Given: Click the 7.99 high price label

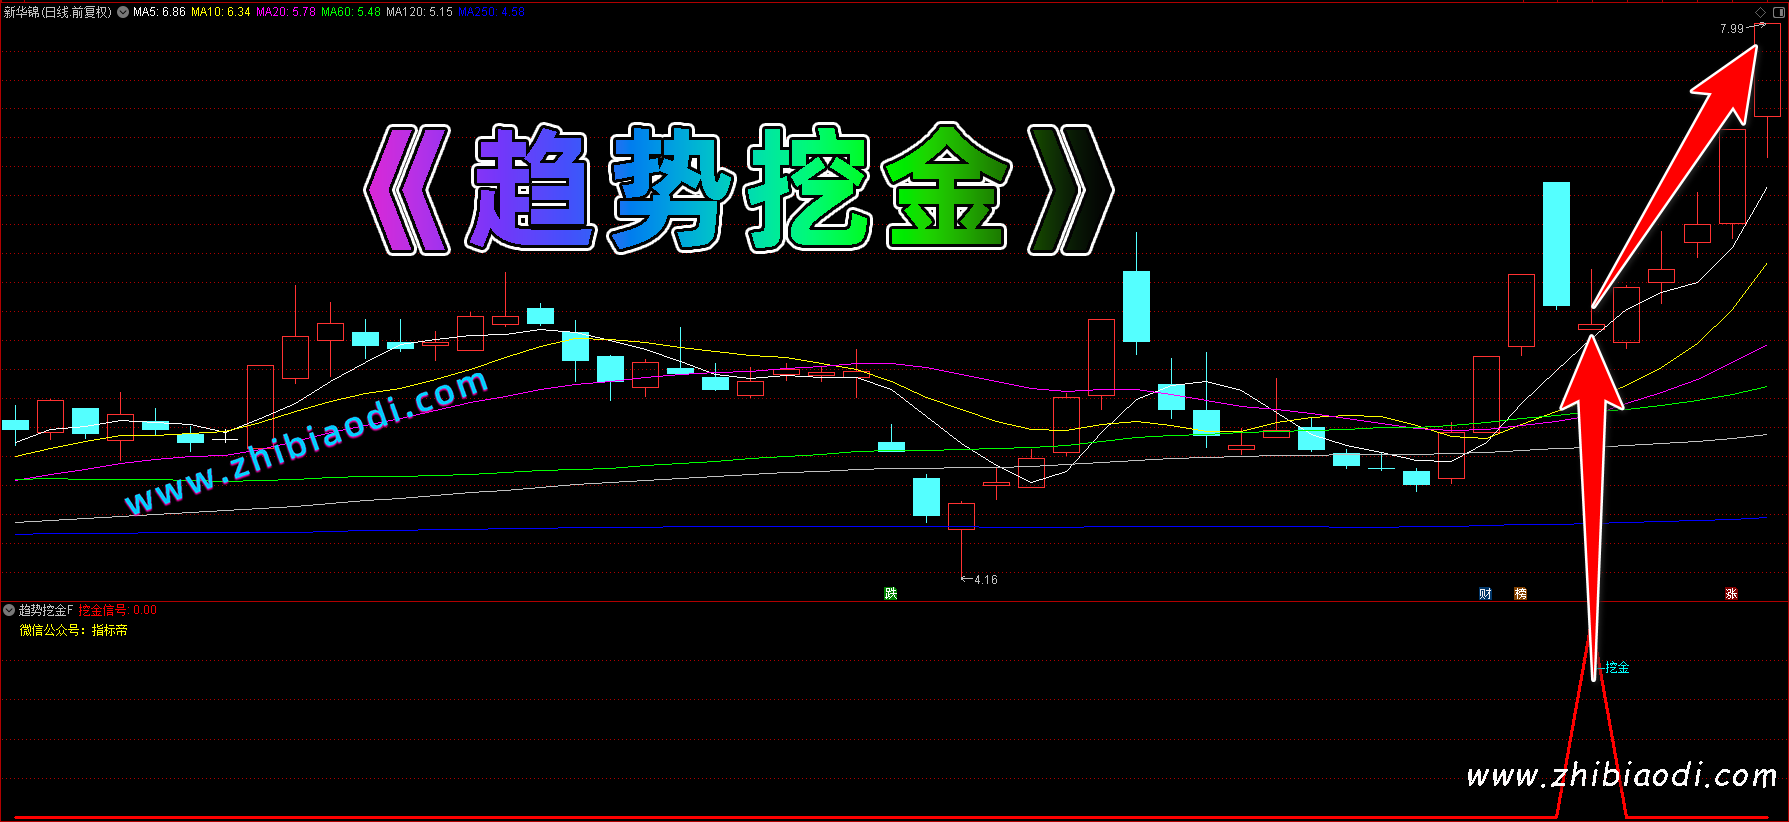Looking at the screenshot, I should coord(1732,29).
